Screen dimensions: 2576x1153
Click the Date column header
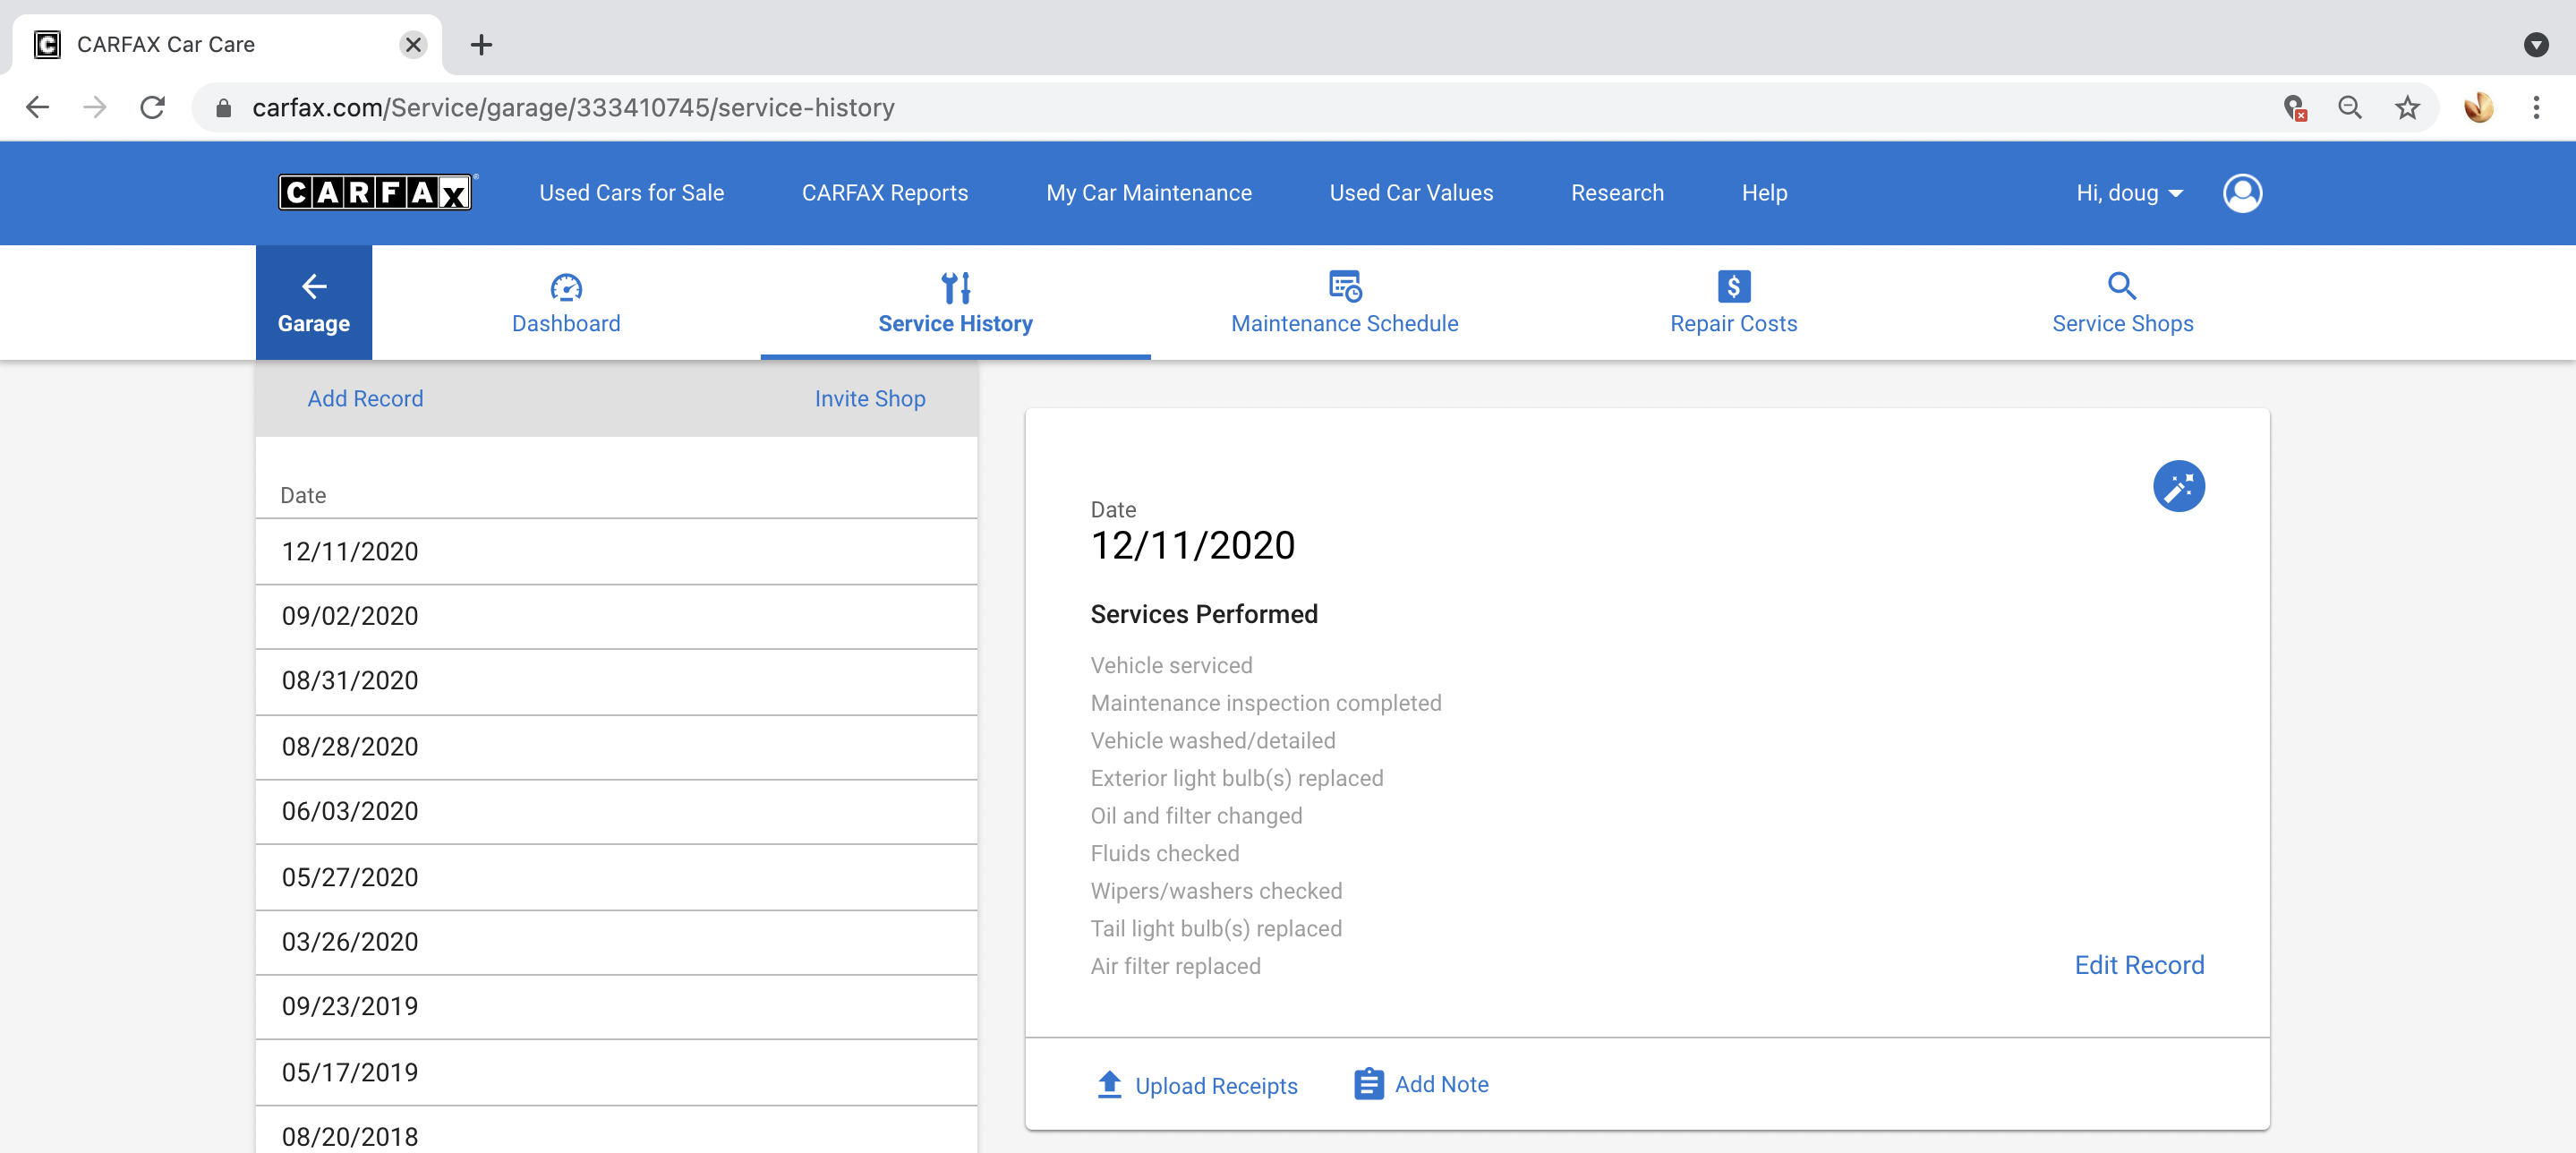[303, 496]
